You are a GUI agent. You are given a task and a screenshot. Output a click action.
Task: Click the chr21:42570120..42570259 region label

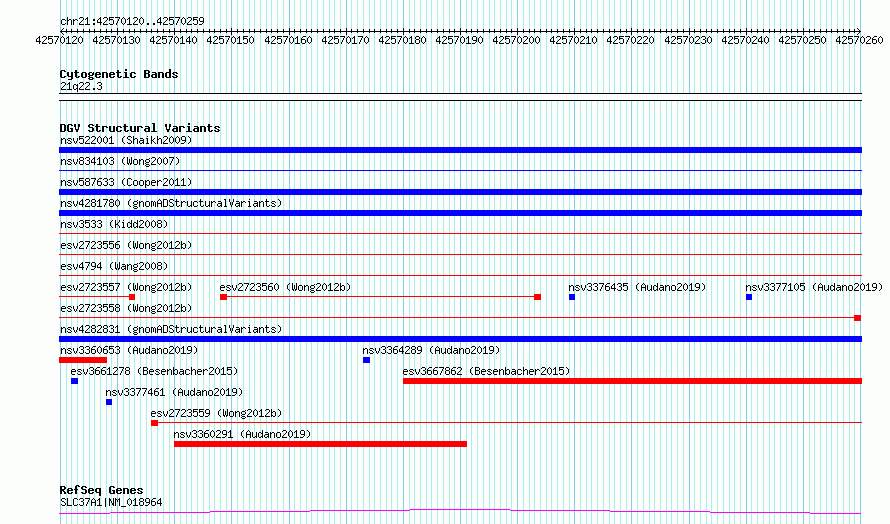point(132,21)
